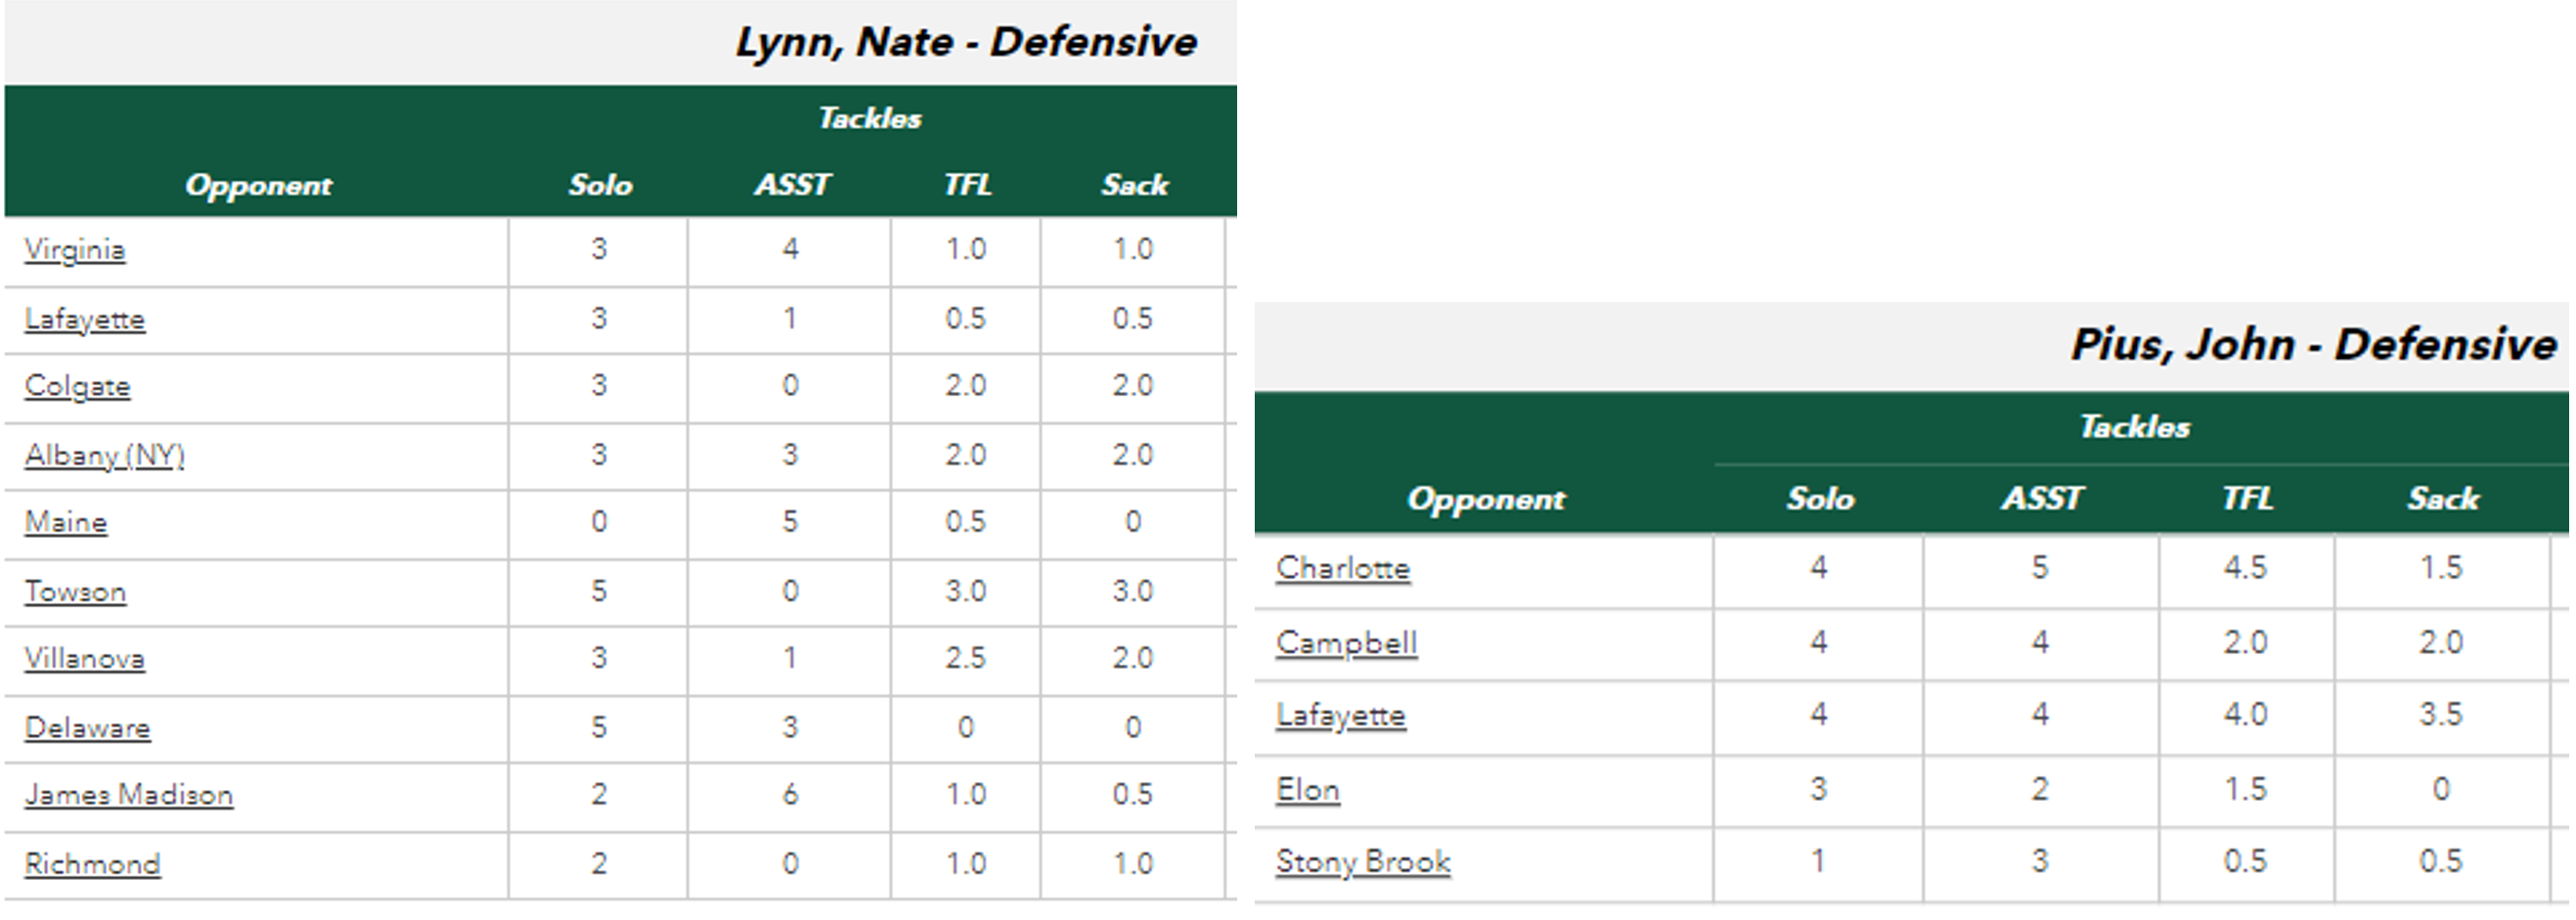Open the Maine opponent link
Screen dimensions: 2576x920
(66, 522)
